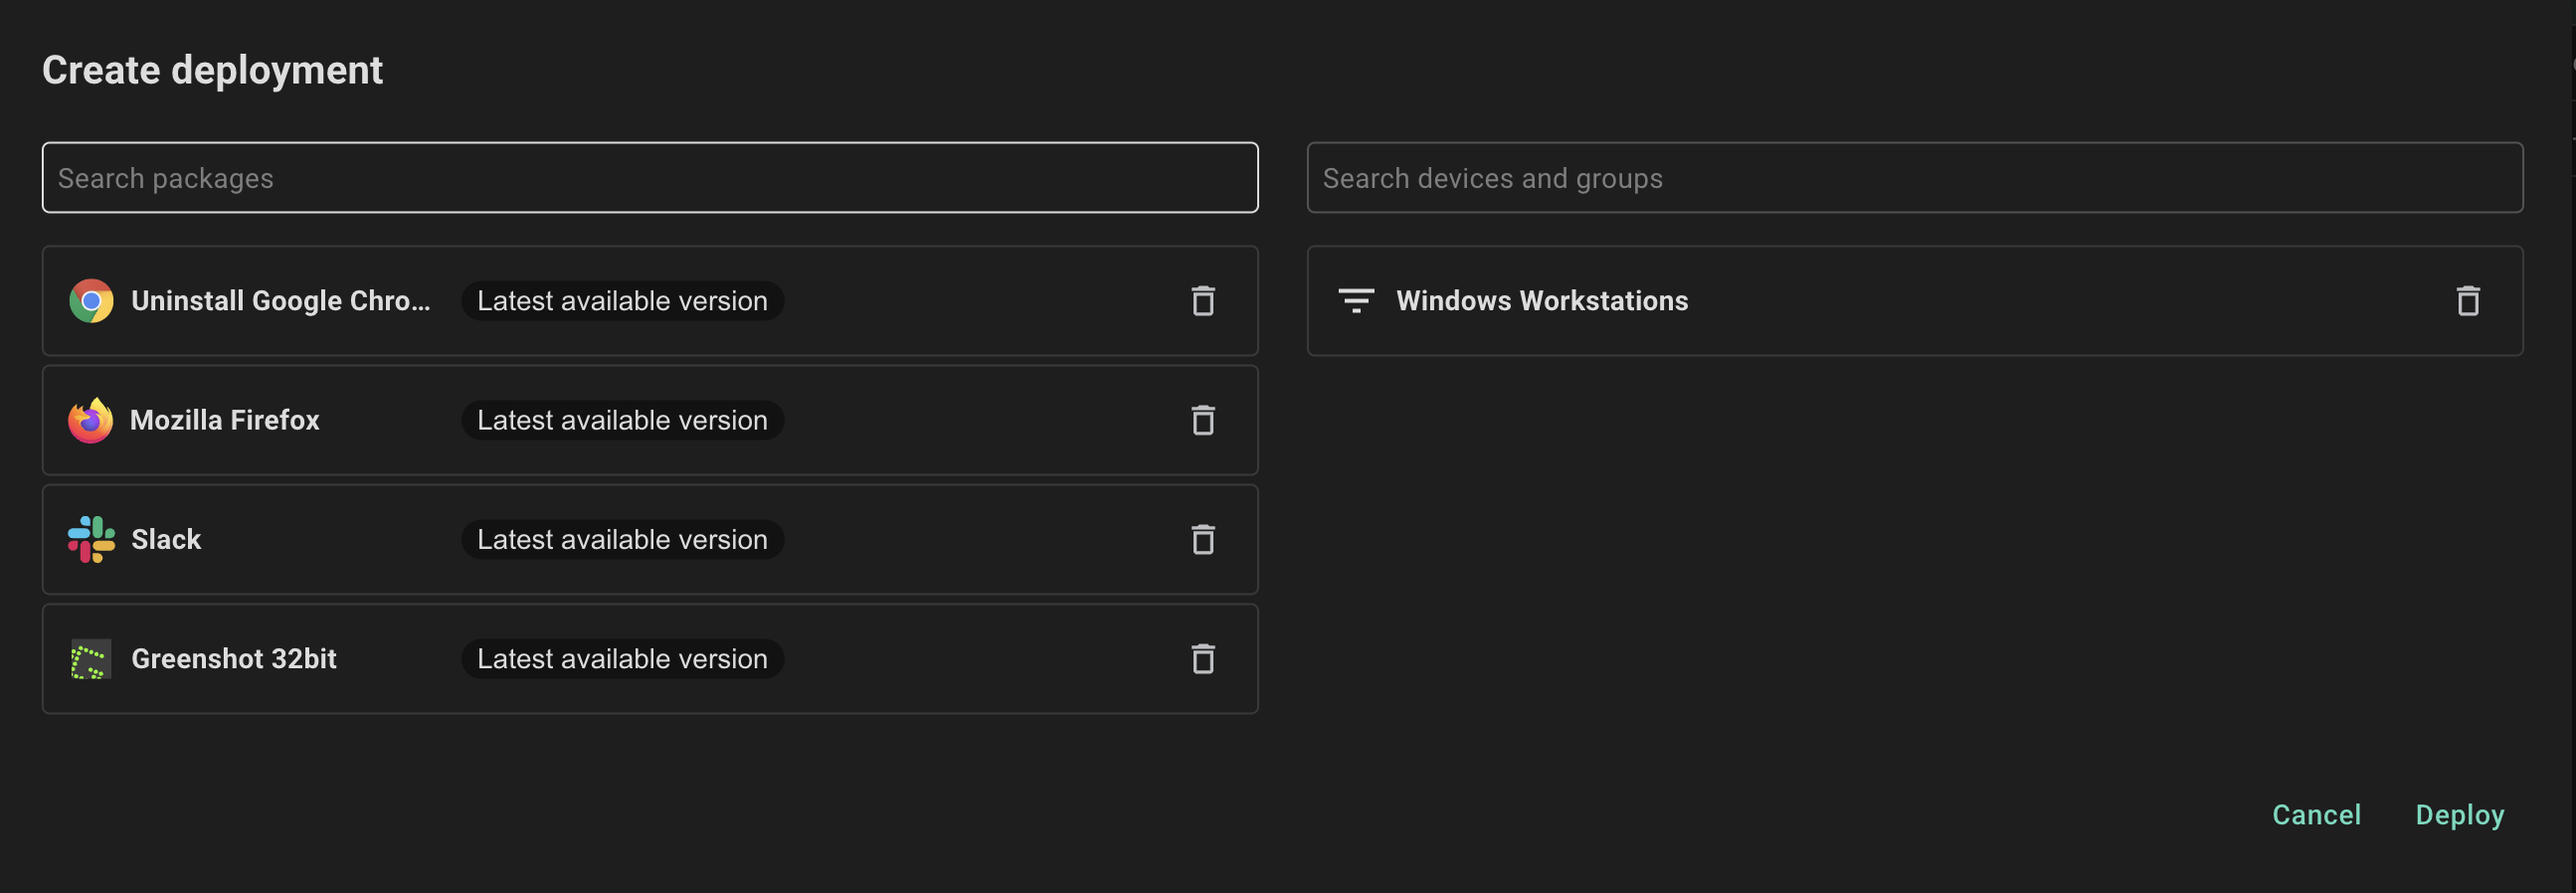Delete Greenshot 32bit package trash icon
2576x893 pixels.
coord(1203,659)
